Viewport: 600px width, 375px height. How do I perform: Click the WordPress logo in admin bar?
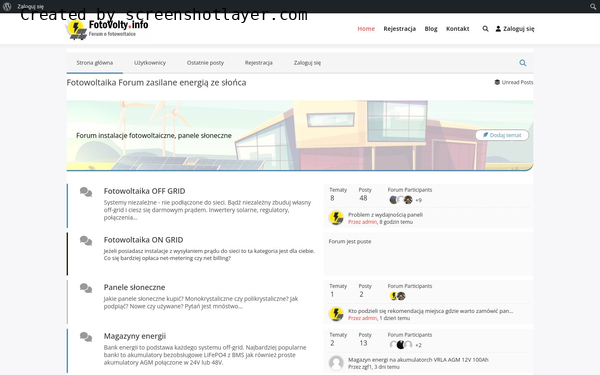point(7,6)
